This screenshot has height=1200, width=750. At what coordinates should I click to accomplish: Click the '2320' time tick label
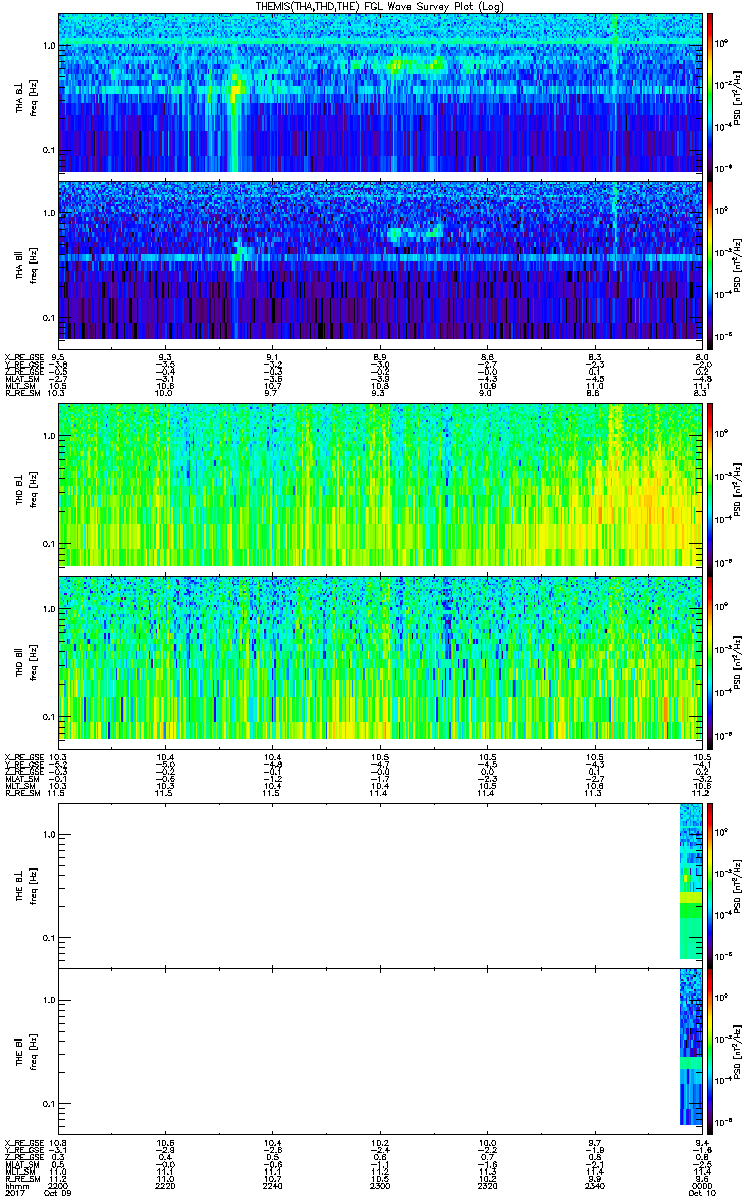click(x=488, y=1184)
